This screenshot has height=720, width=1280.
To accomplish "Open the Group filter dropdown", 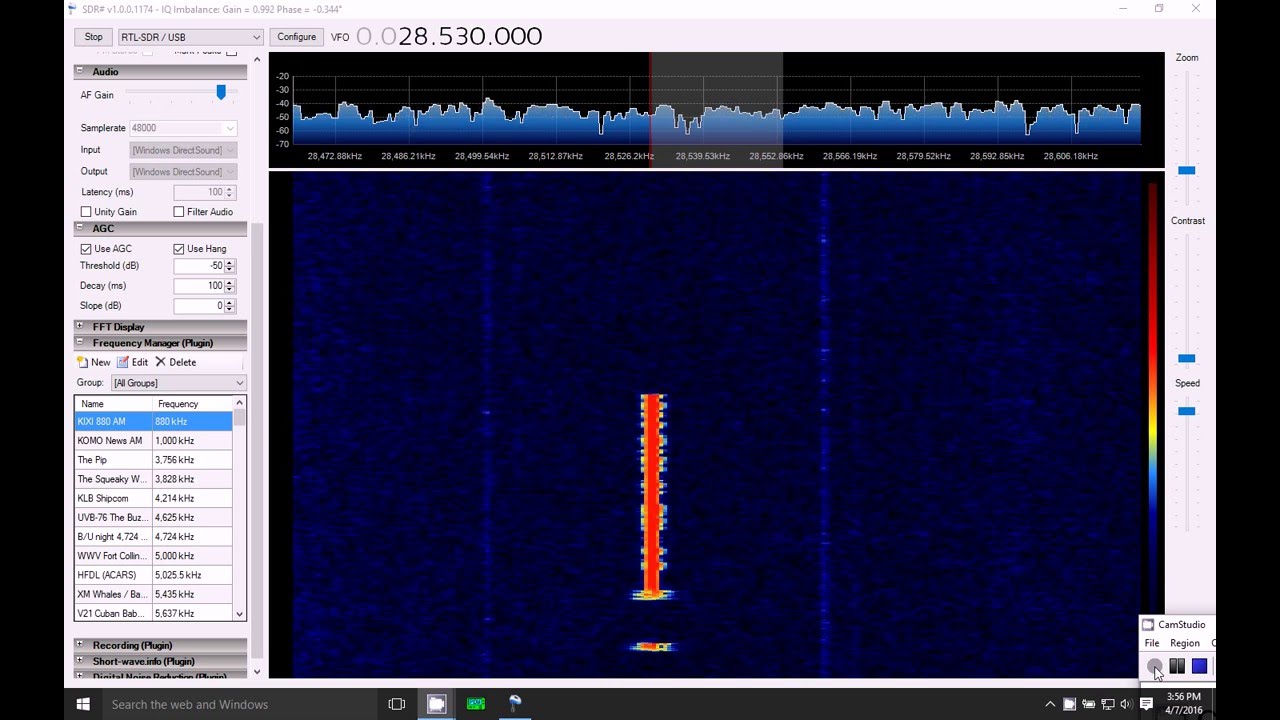I will pyautogui.click(x=178, y=383).
